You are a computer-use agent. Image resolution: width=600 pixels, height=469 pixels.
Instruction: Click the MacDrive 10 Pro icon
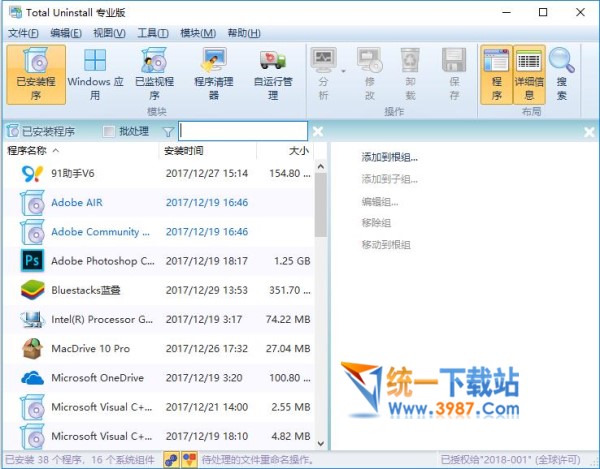click(32, 348)
